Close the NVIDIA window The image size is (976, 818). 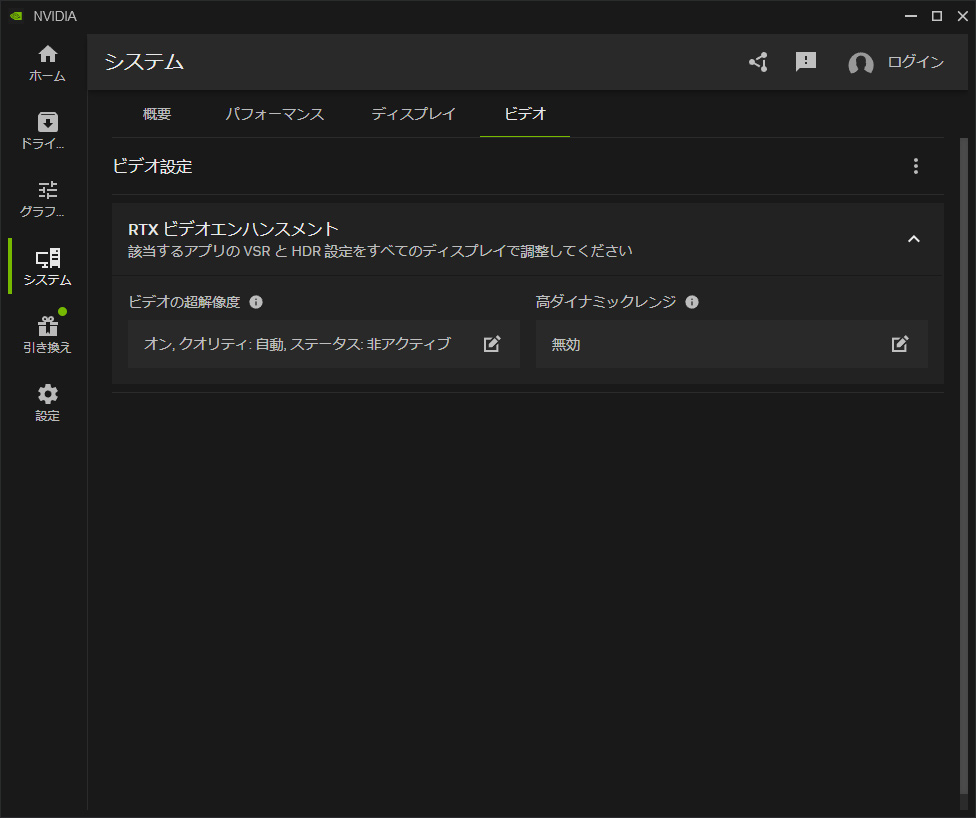[x=962, y=16]
